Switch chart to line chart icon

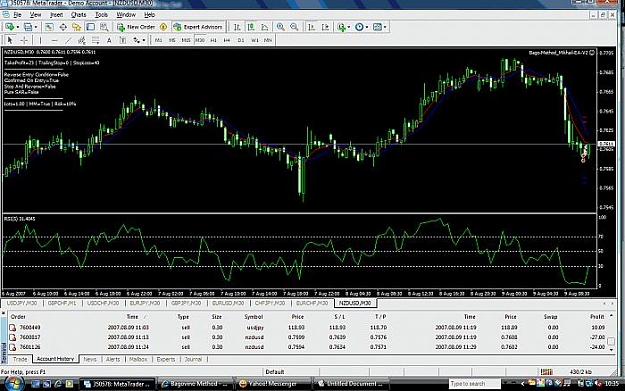pos(265,27)
